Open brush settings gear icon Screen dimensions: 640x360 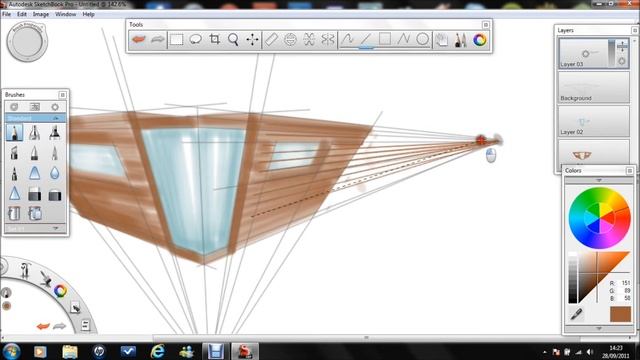pos(55,107)
